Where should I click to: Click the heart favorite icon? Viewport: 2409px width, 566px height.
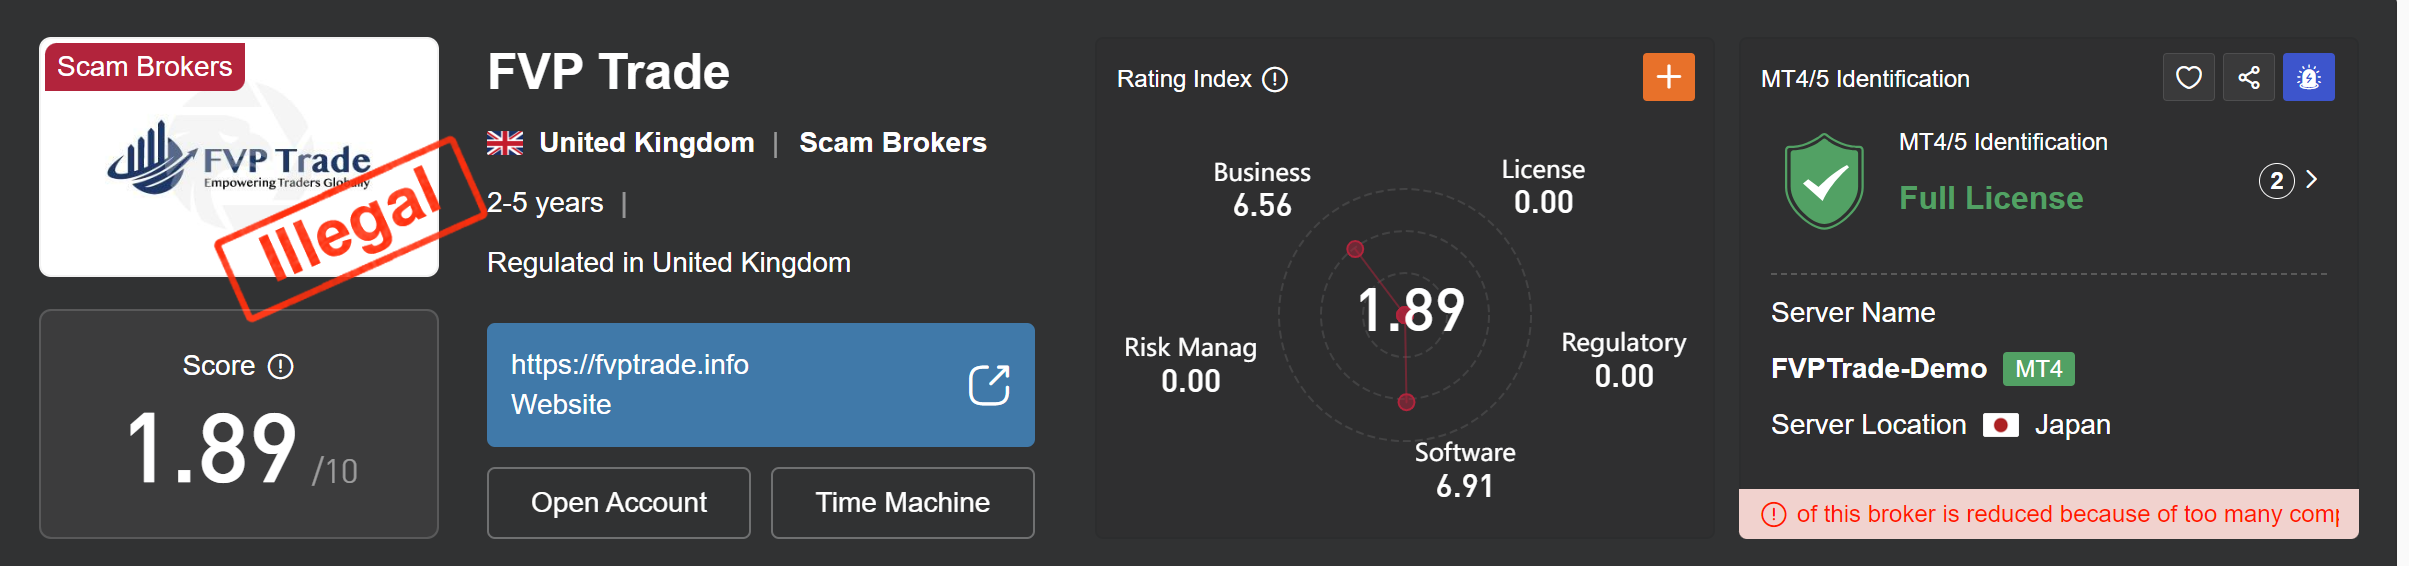[x=2188, y=77]
